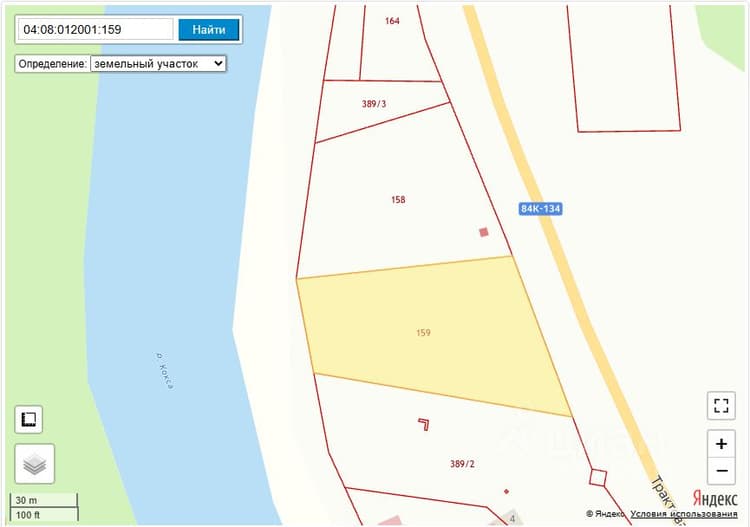Click the 84К-134 road label
The width and height of the screenshot is (750, 527).
(x=540, y=209)
